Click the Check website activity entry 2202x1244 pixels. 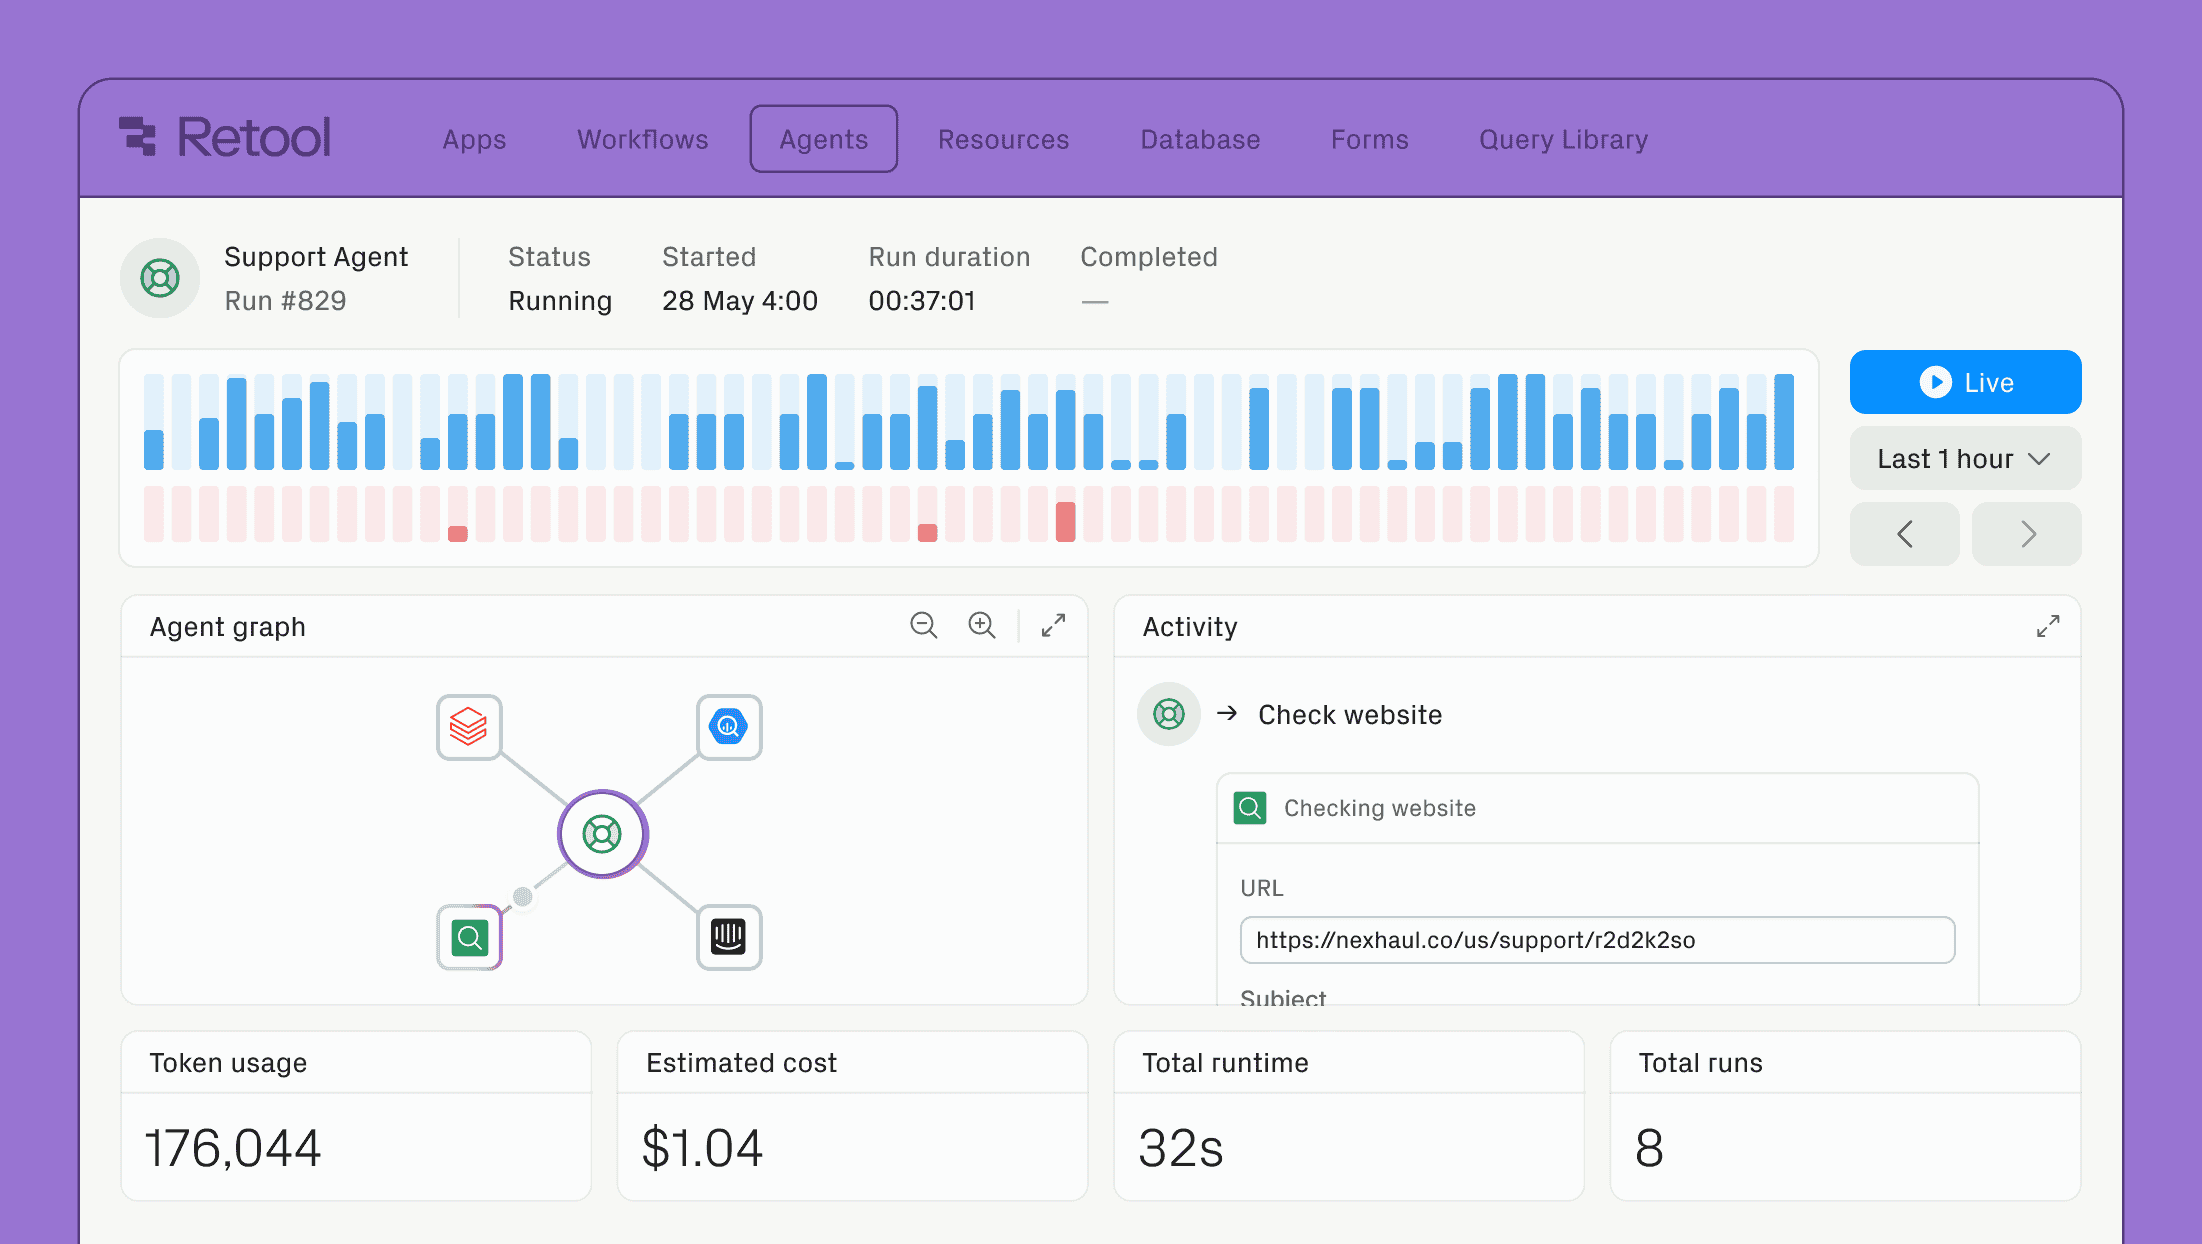[x=1350, y=714]
